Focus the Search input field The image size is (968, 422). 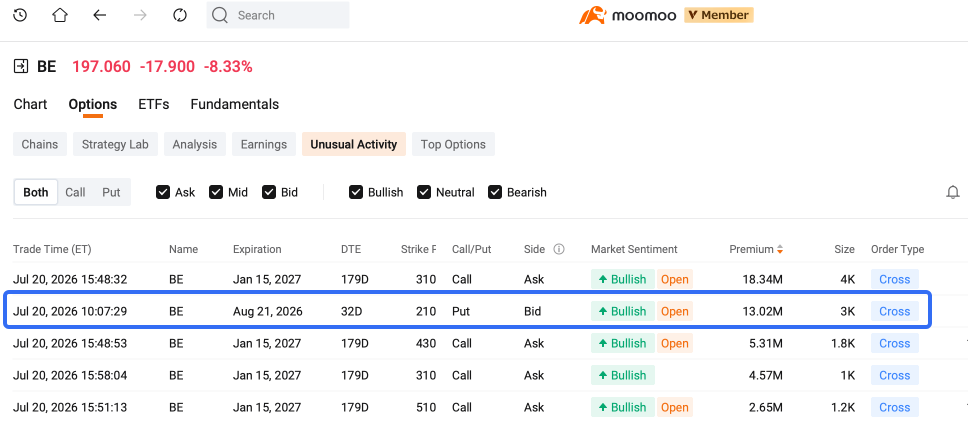[x=278, y=15]
